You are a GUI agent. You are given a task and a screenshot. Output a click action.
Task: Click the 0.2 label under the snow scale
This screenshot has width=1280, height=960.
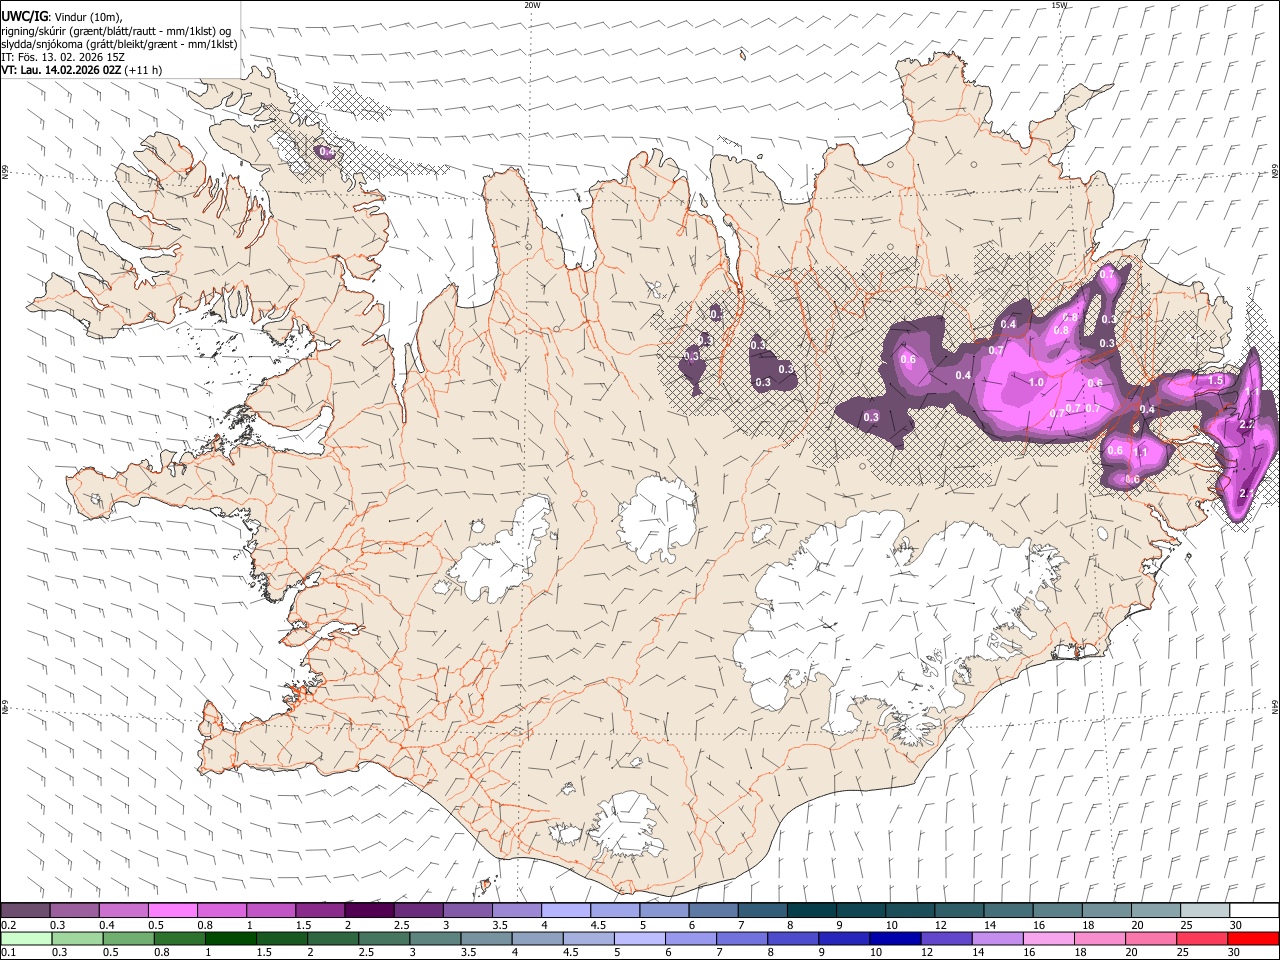click(x=7, y=924)
